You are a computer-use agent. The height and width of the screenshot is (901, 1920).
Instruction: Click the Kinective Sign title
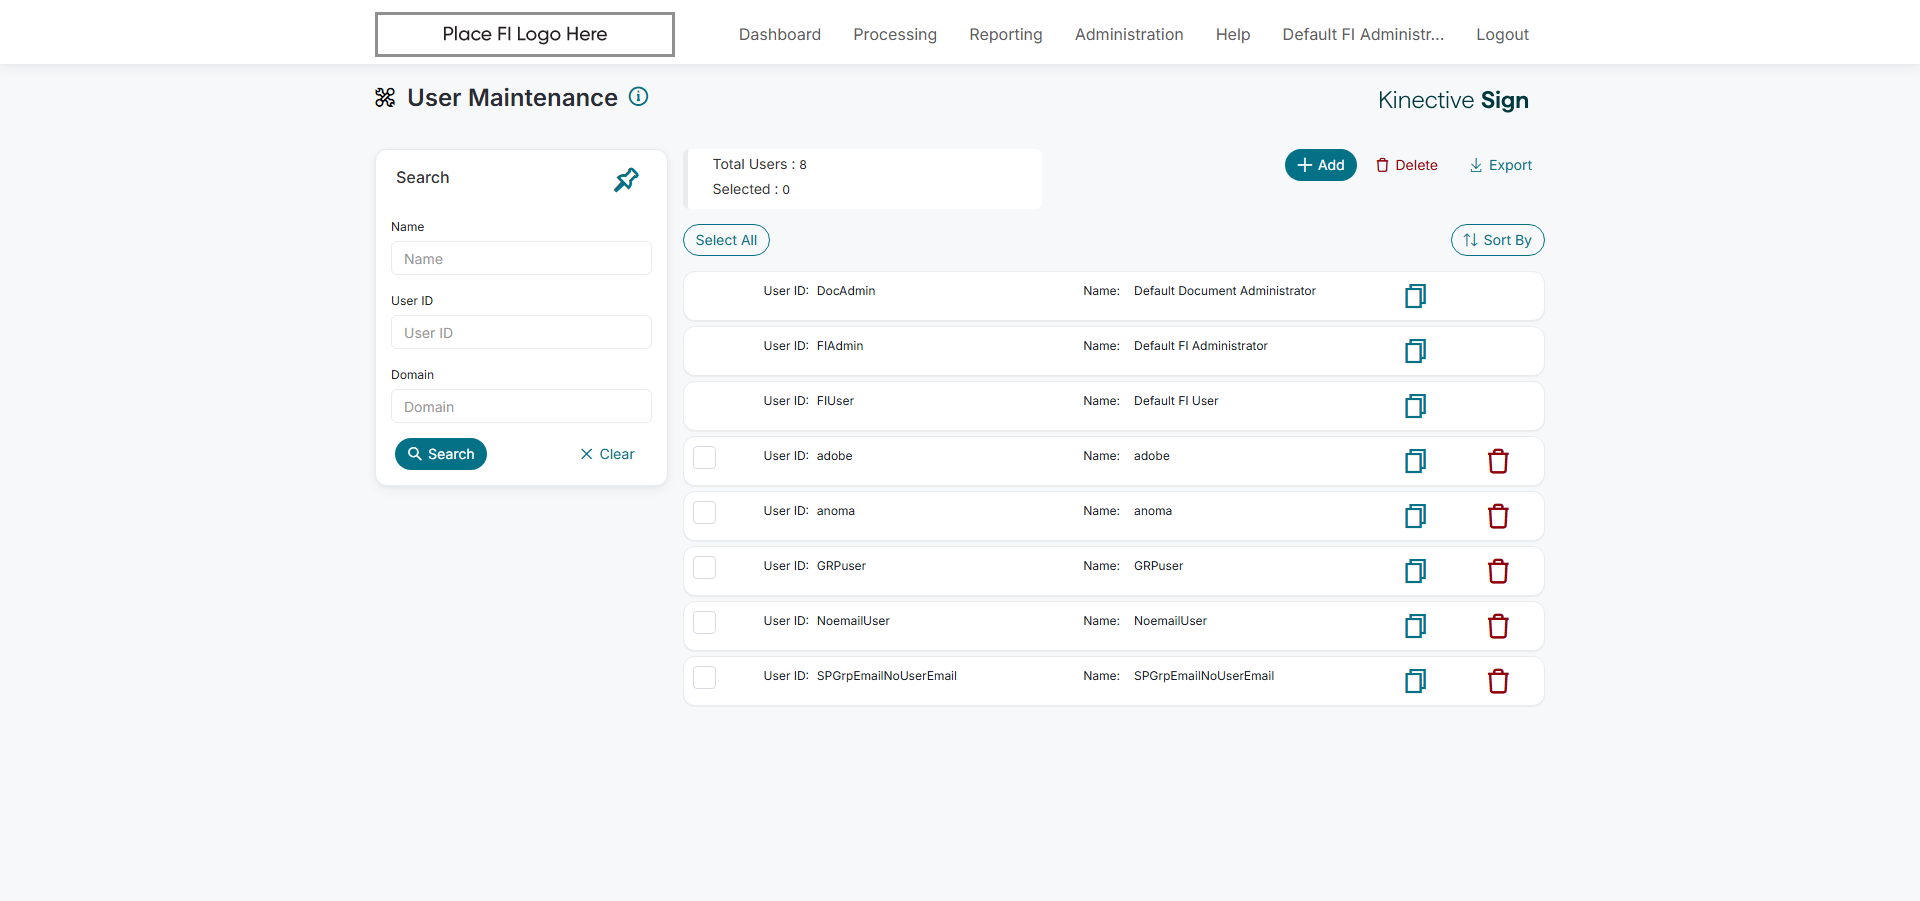click(1453, 100)
